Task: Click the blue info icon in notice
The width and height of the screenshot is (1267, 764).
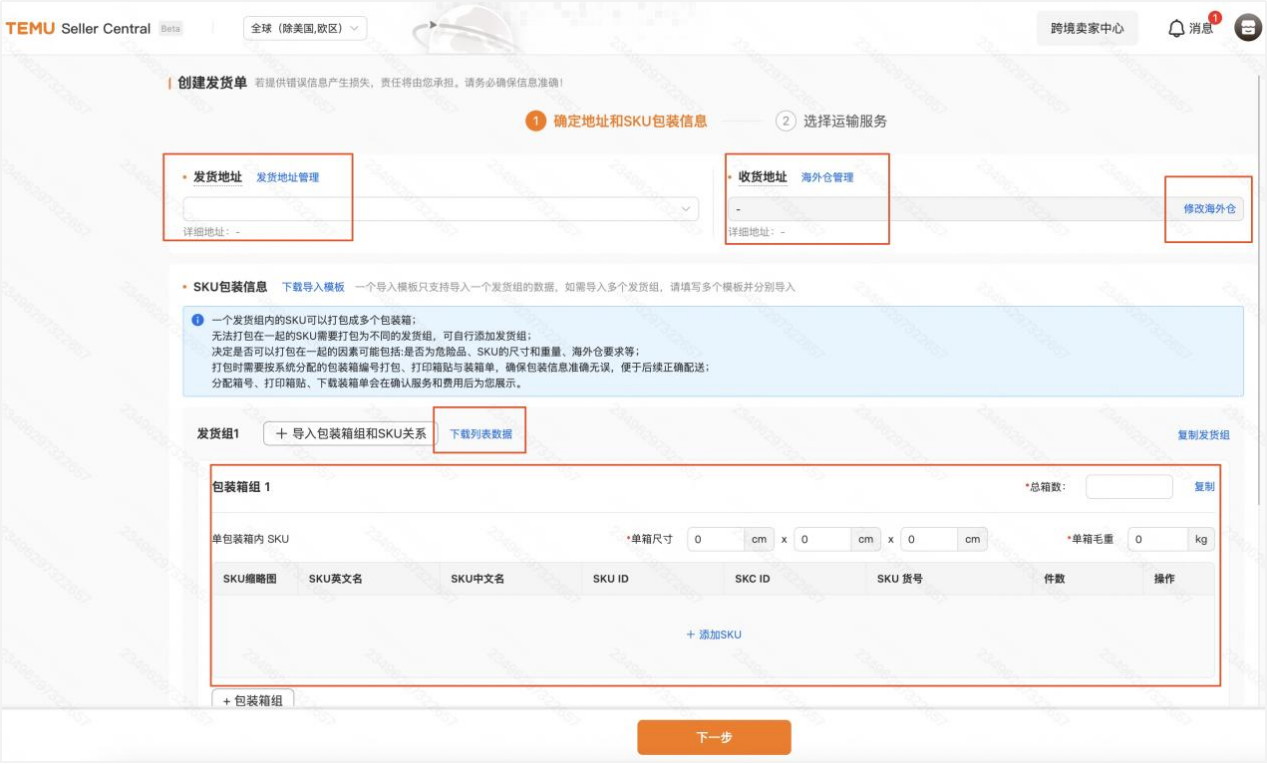Action: tap(198, 320)
